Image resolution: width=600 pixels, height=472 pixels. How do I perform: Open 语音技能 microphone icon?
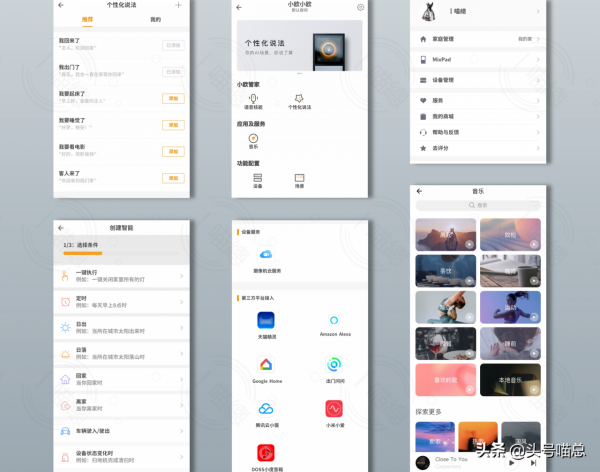tap(253, 99)
